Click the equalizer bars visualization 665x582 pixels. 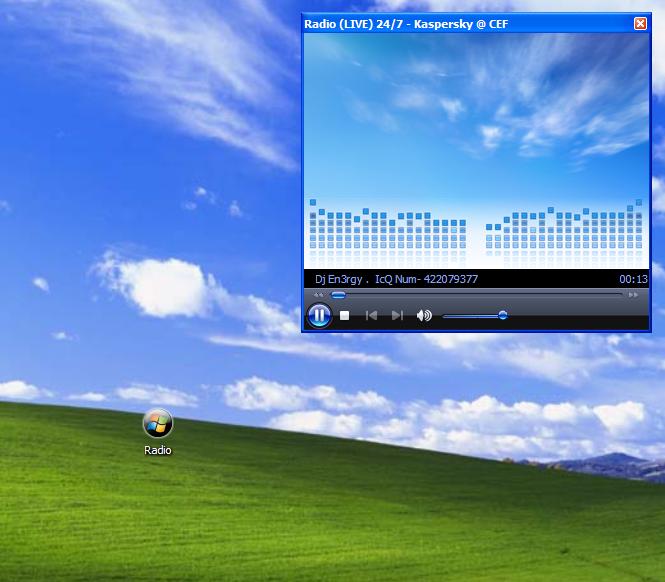point(475,231)
